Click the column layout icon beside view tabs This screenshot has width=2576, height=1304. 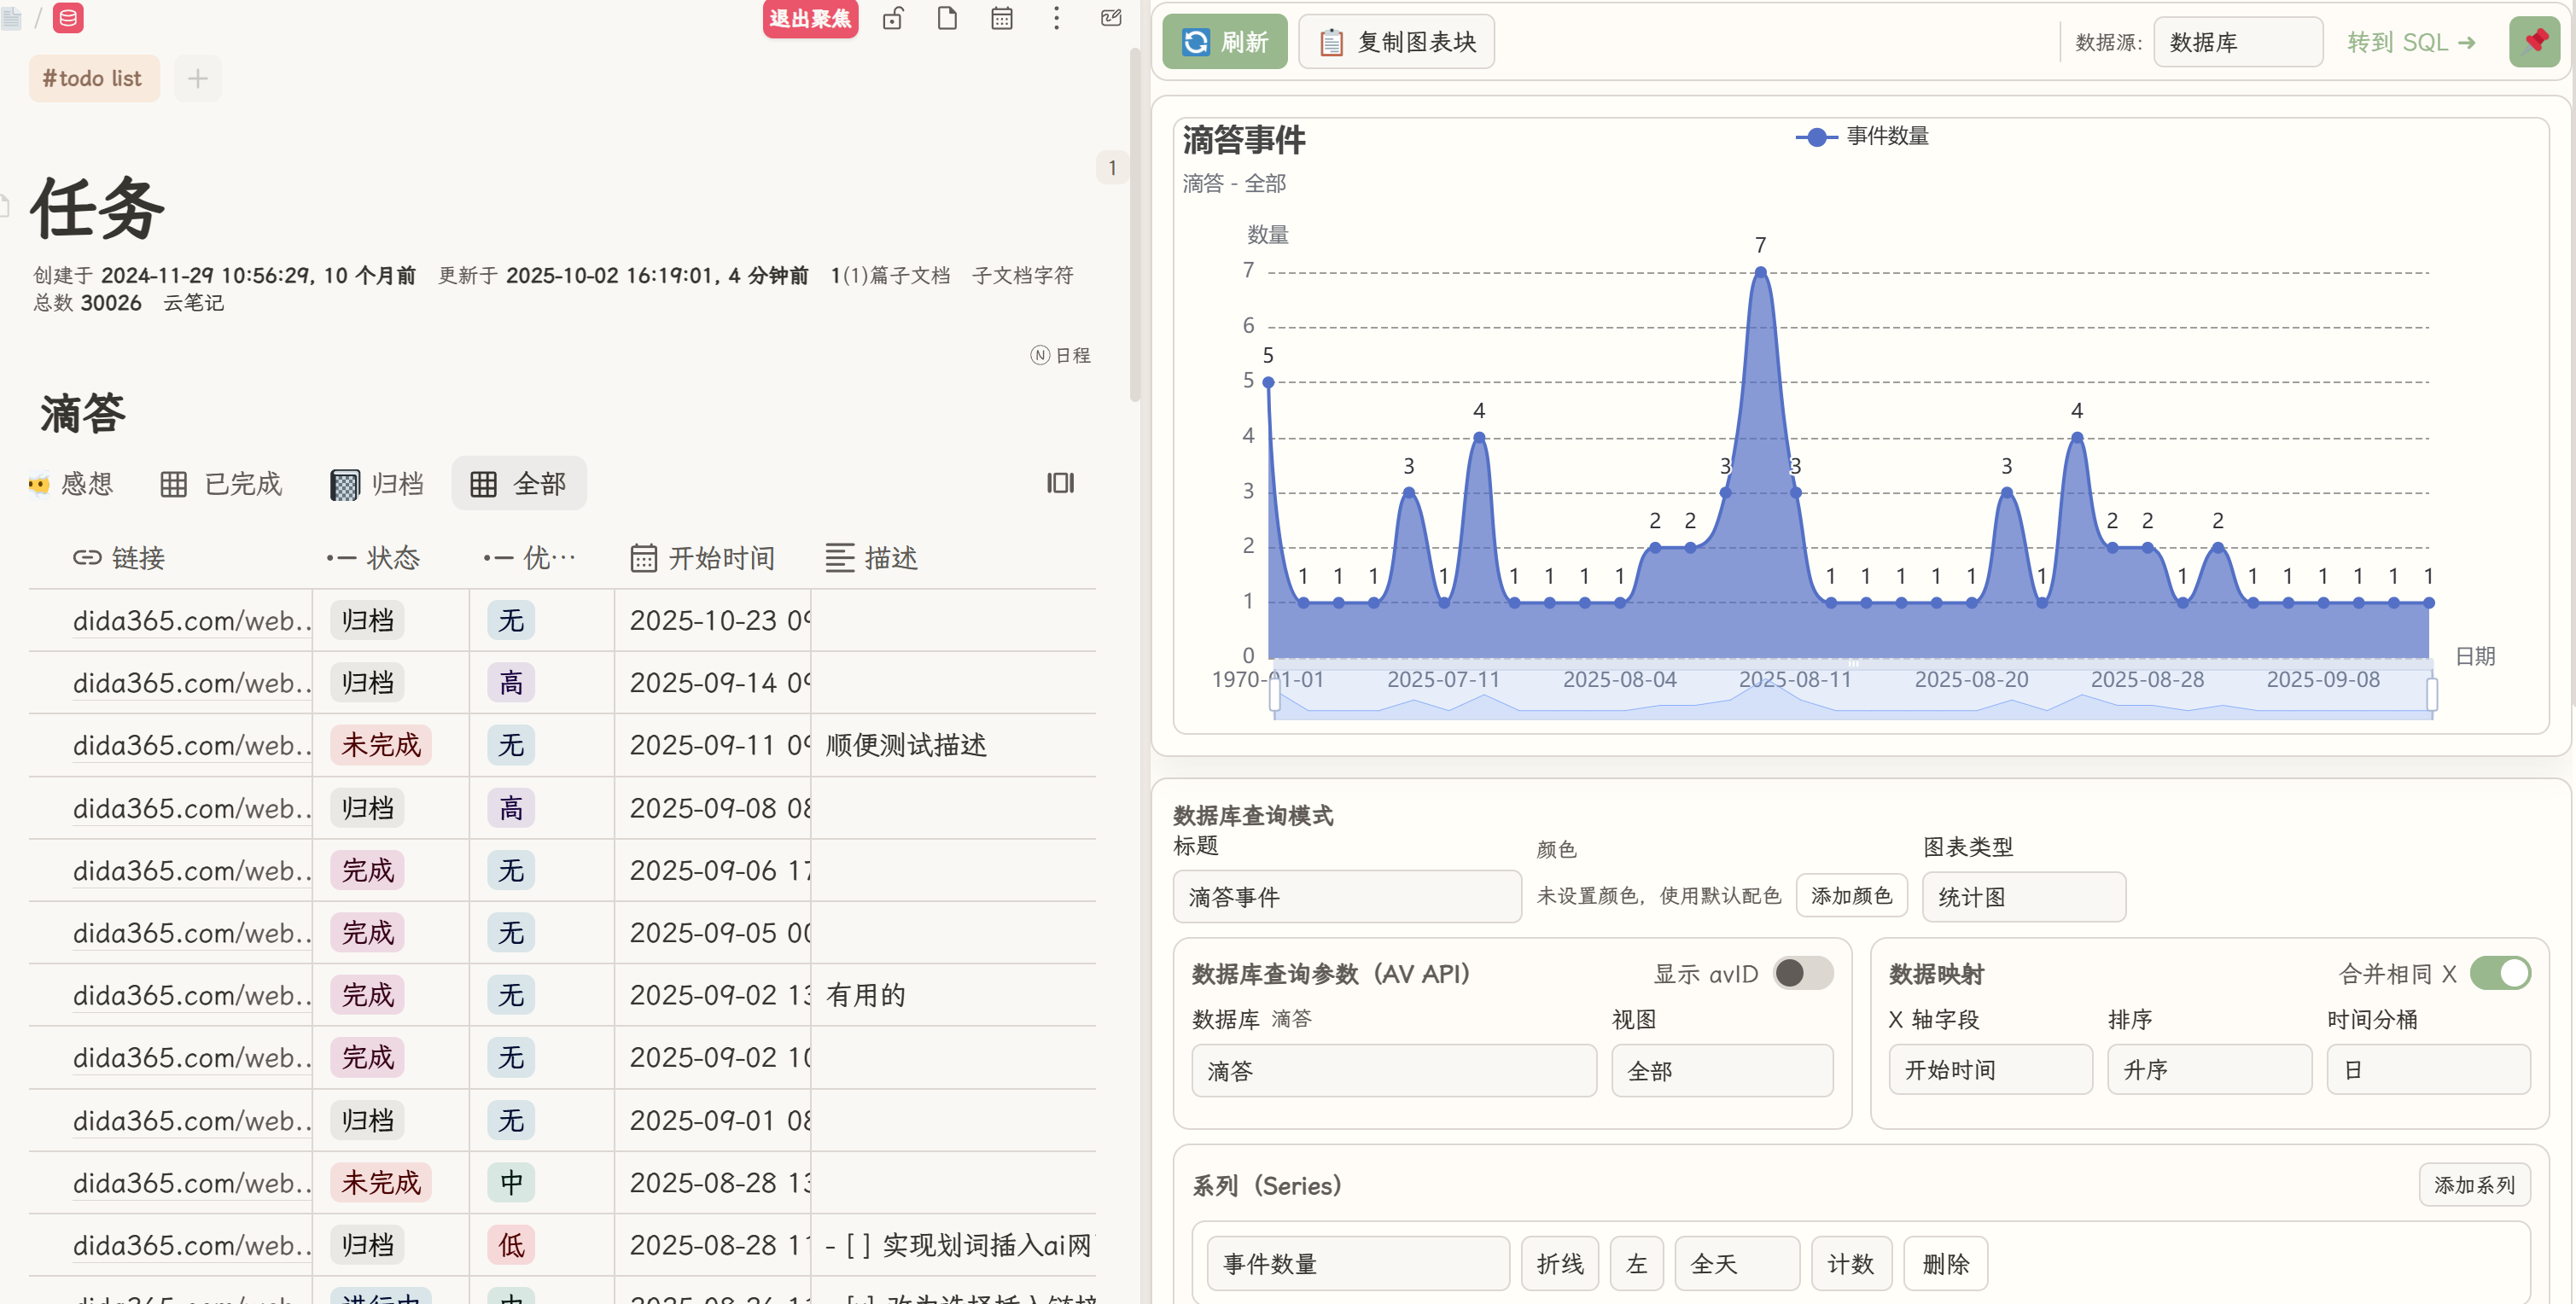click(x=1060, y=483)
